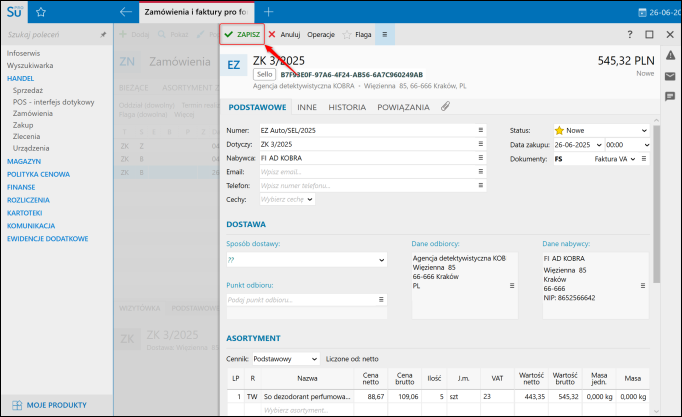Focus Szukaj poleceń search box

51,35
